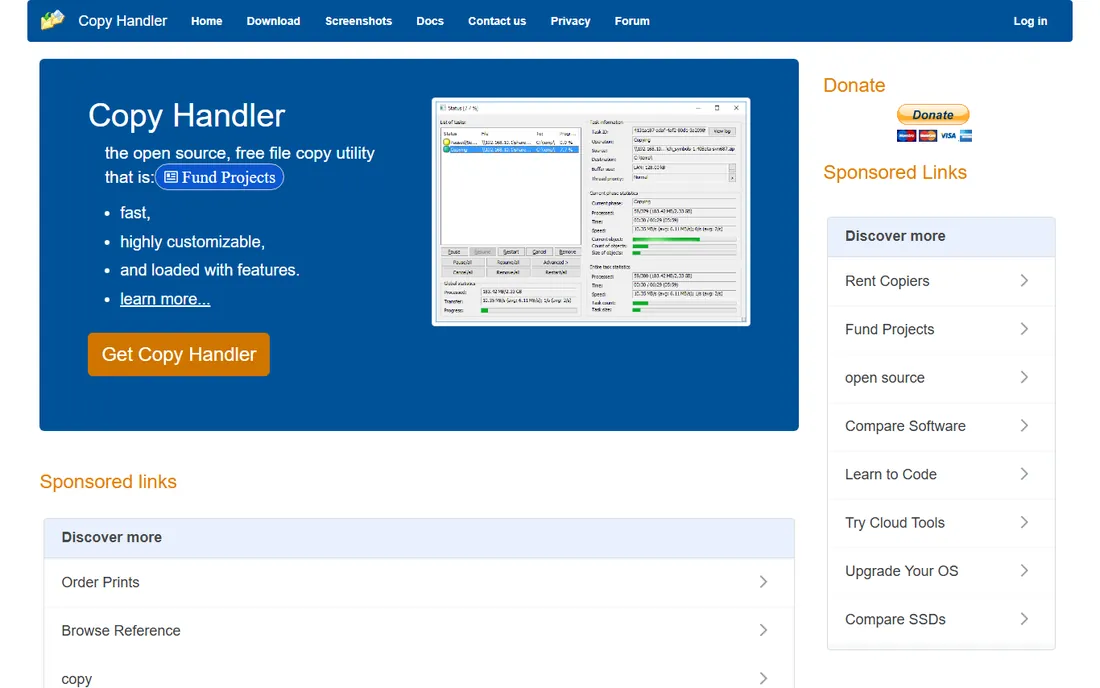Click the PayPal Donate button

(x=933, y=114)
